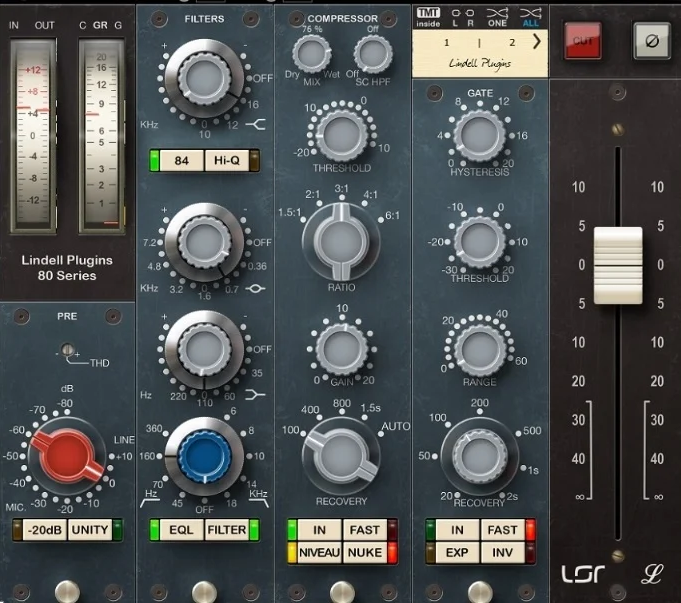Click the LINE label on PRE knob
Image resolution: width=681 pixels, height=603 pixels.
coord(124,440)
